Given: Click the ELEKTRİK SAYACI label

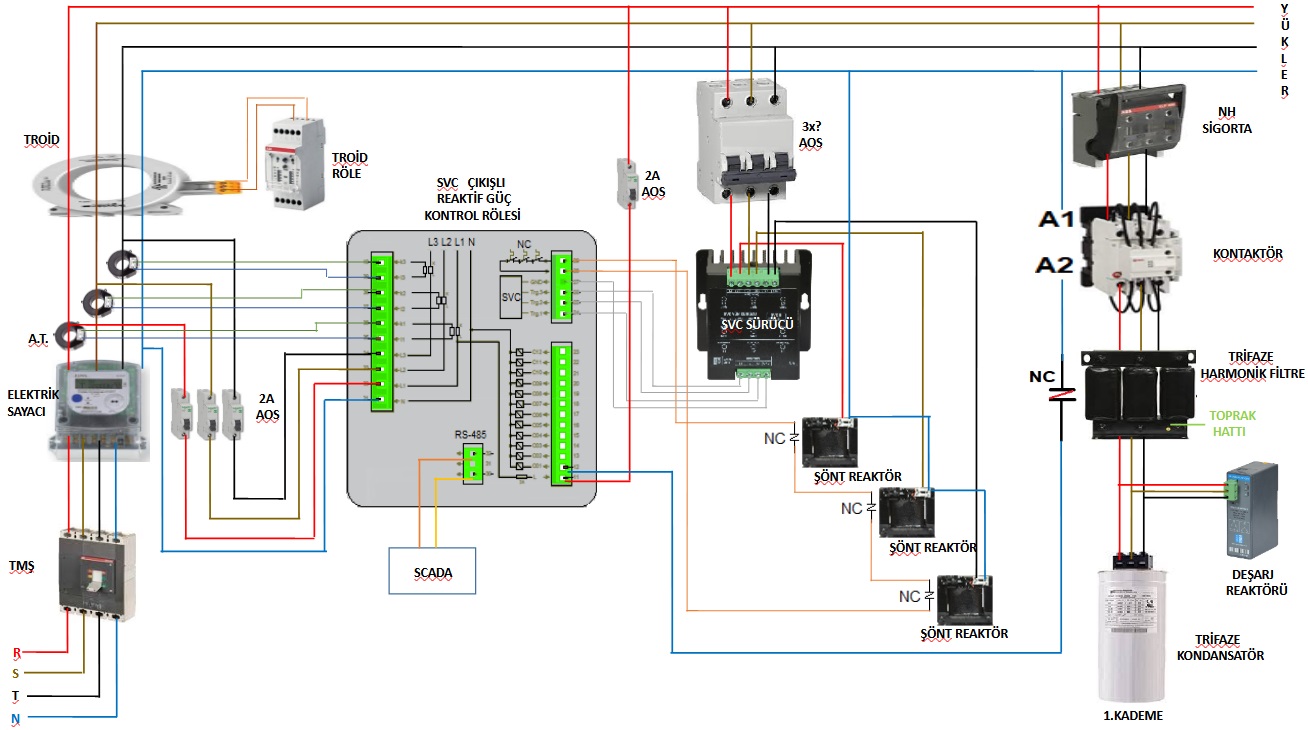Looking at the screenshot, I should [x=31, y=402].
